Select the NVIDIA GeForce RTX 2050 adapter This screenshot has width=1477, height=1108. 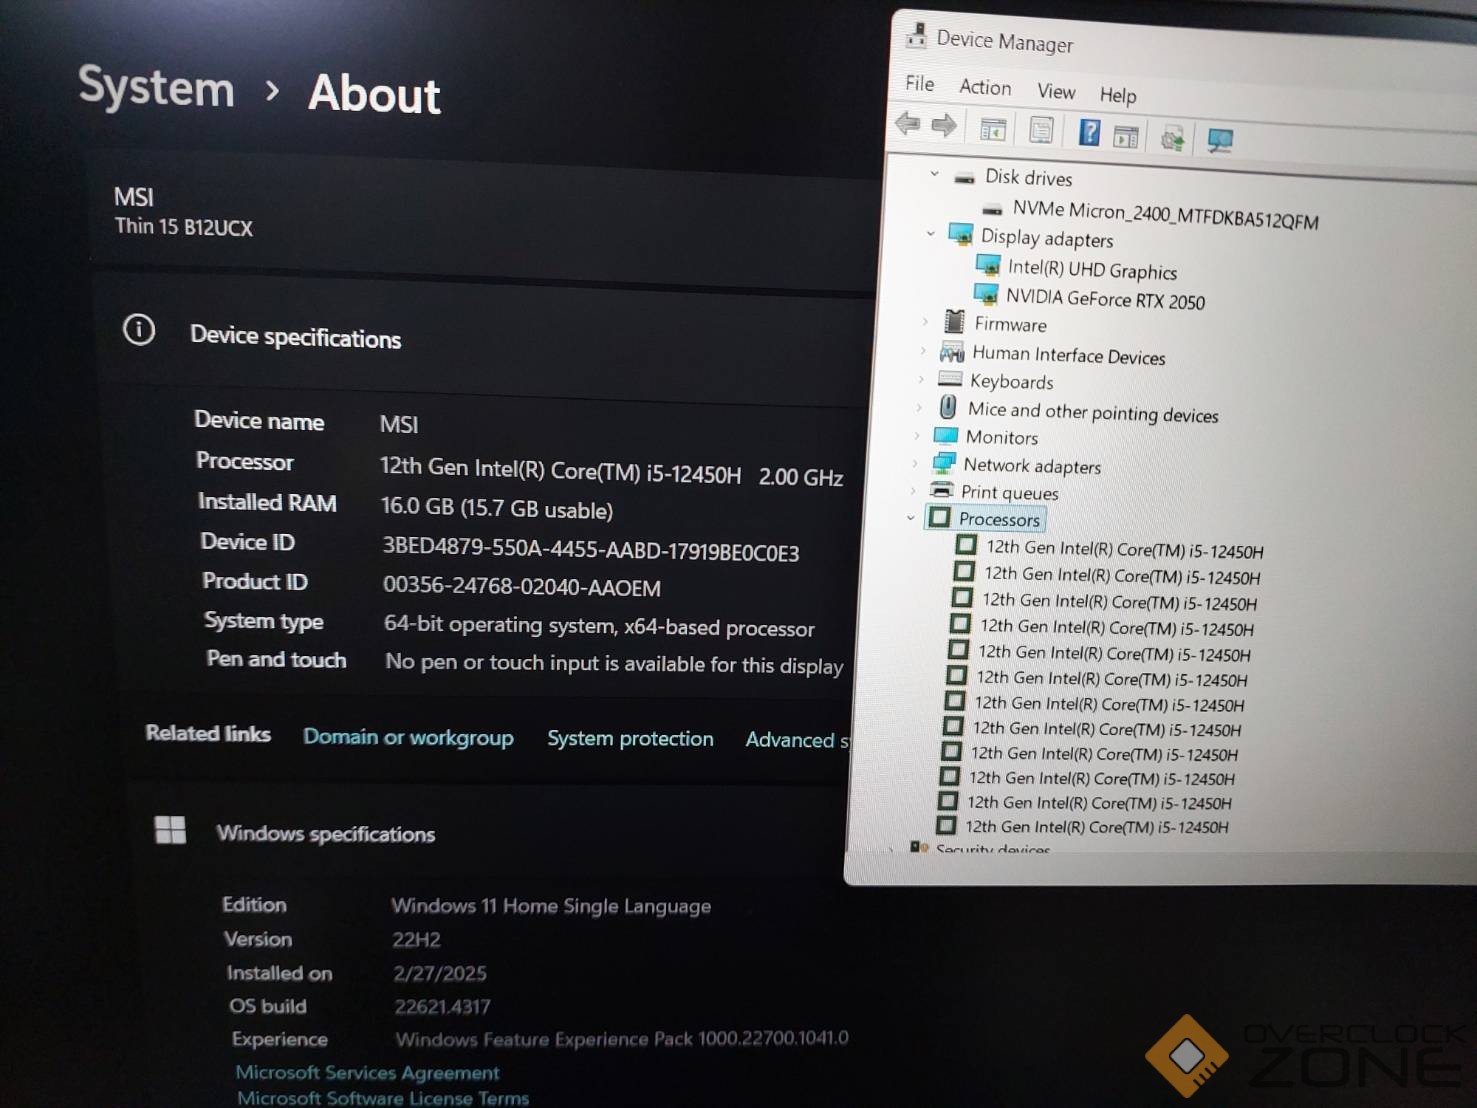click(x=1105, y=298)
